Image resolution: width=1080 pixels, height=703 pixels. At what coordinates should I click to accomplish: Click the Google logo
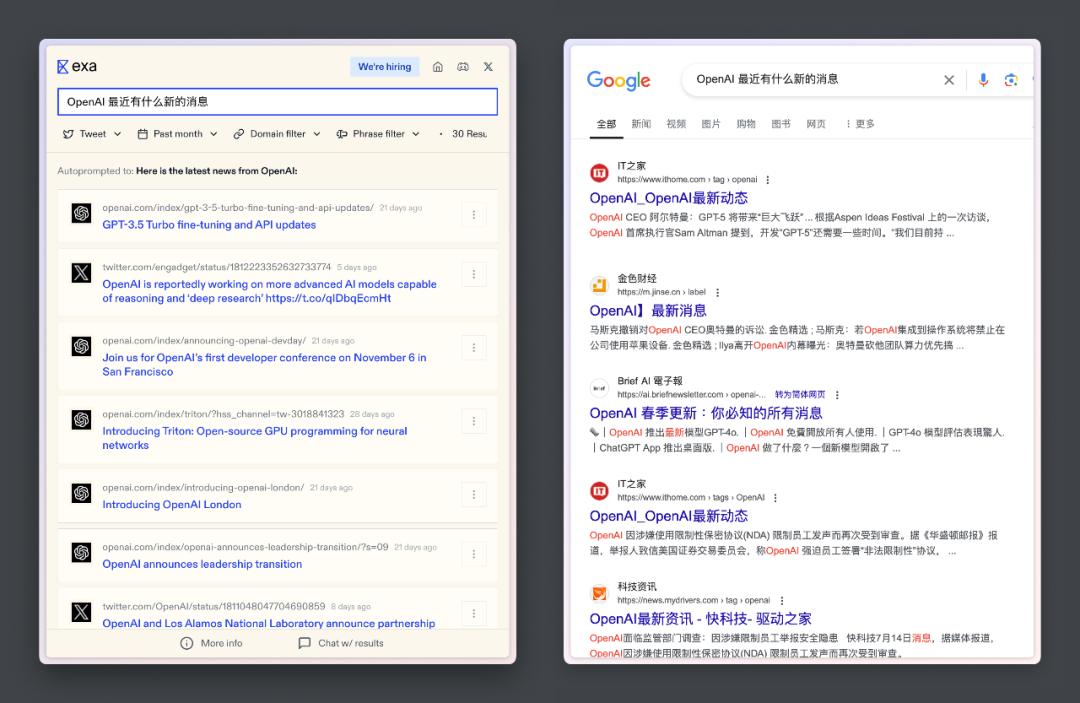619,81
